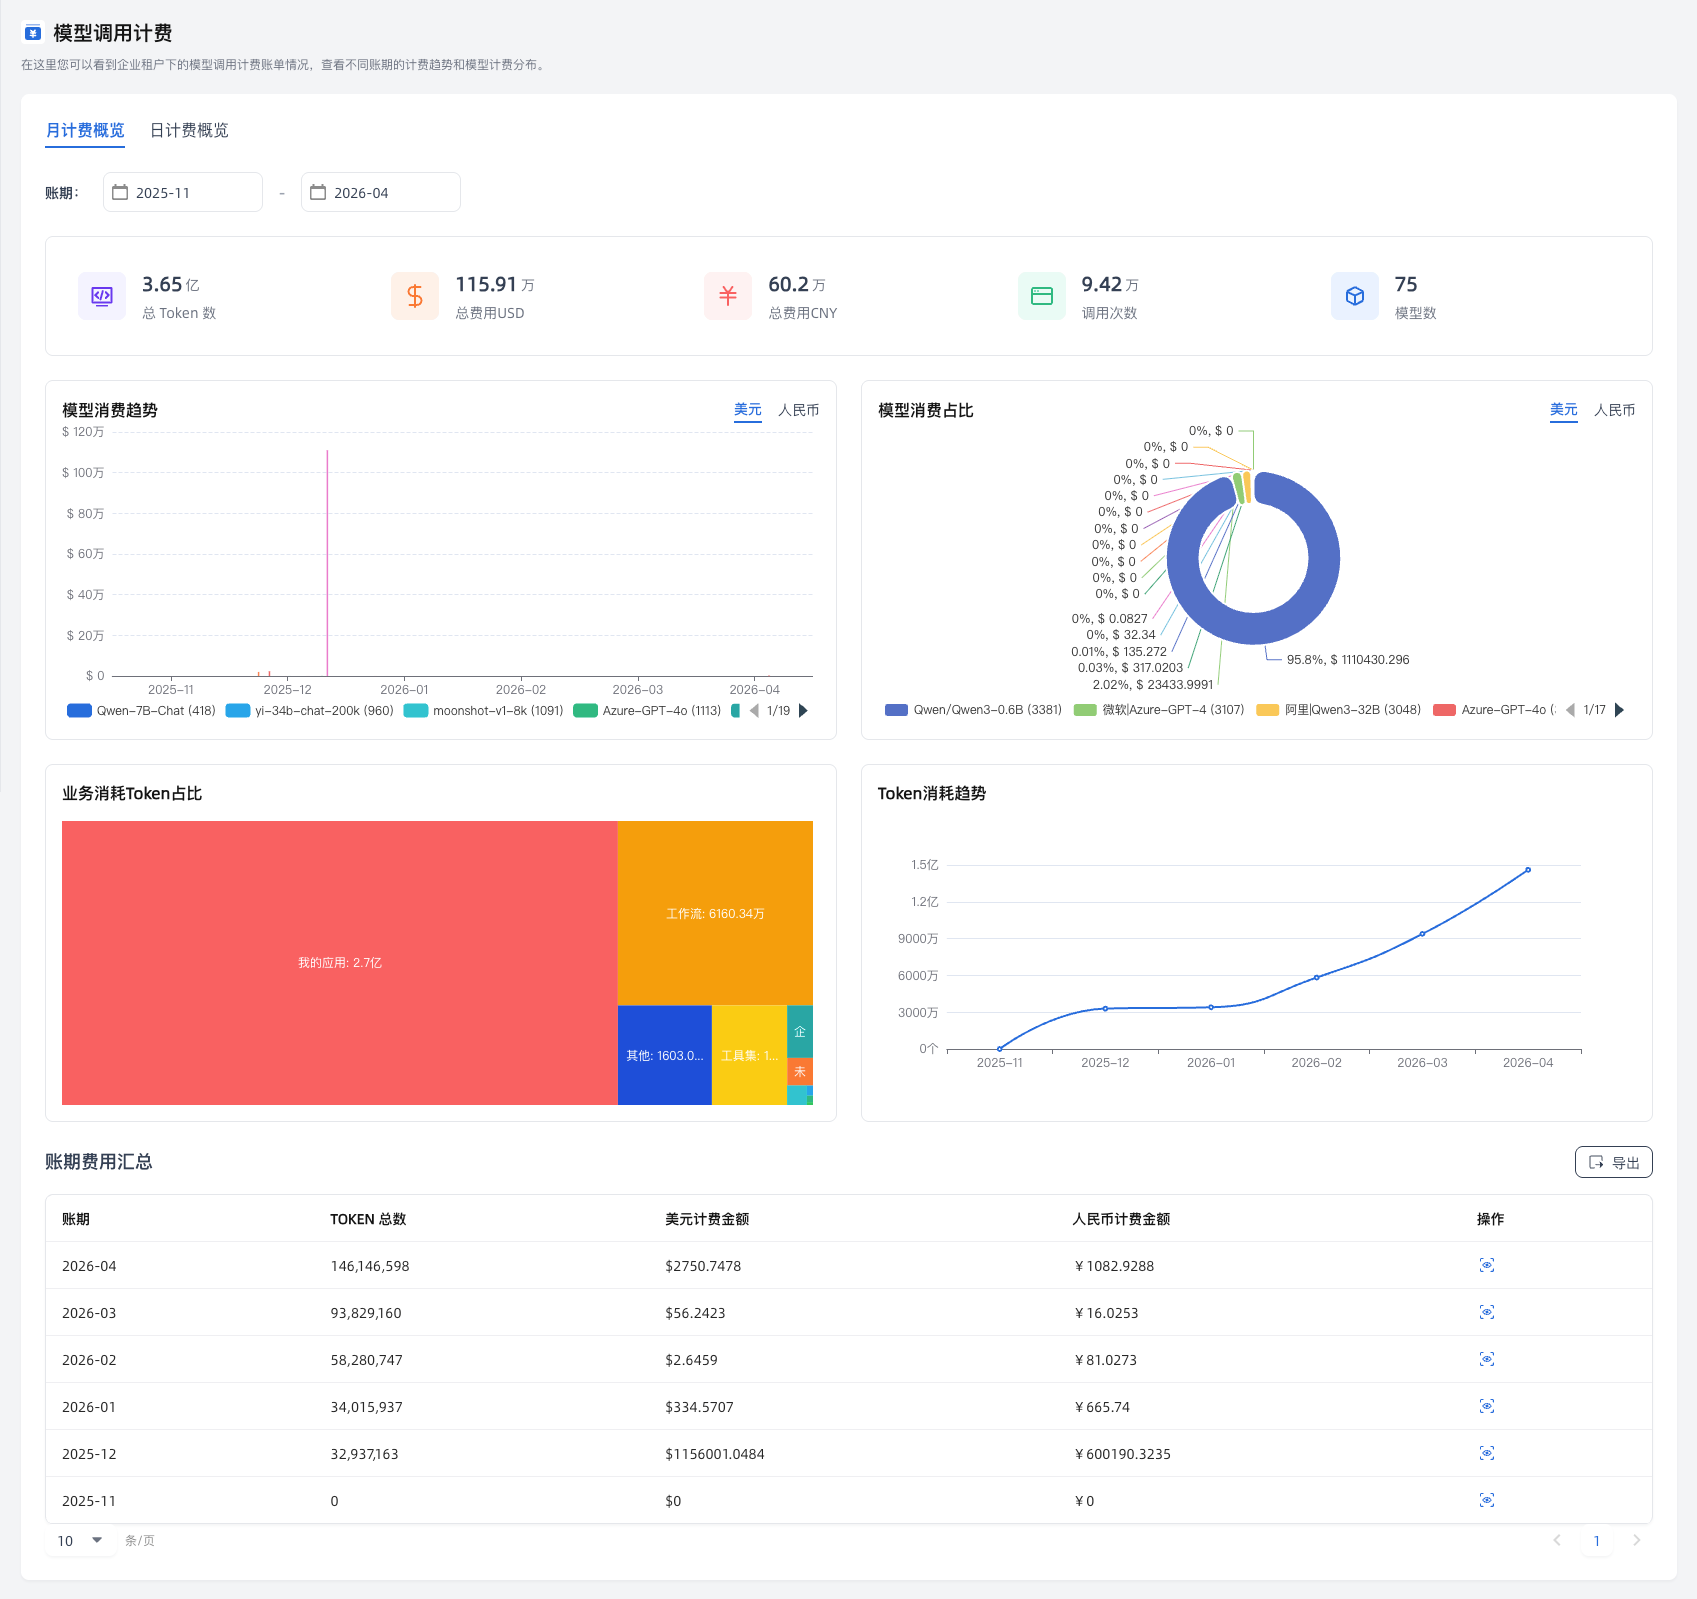Click the start period 2025-11 input field
The width and height of the screenshot is (1697, 1599).
(183, 192)
